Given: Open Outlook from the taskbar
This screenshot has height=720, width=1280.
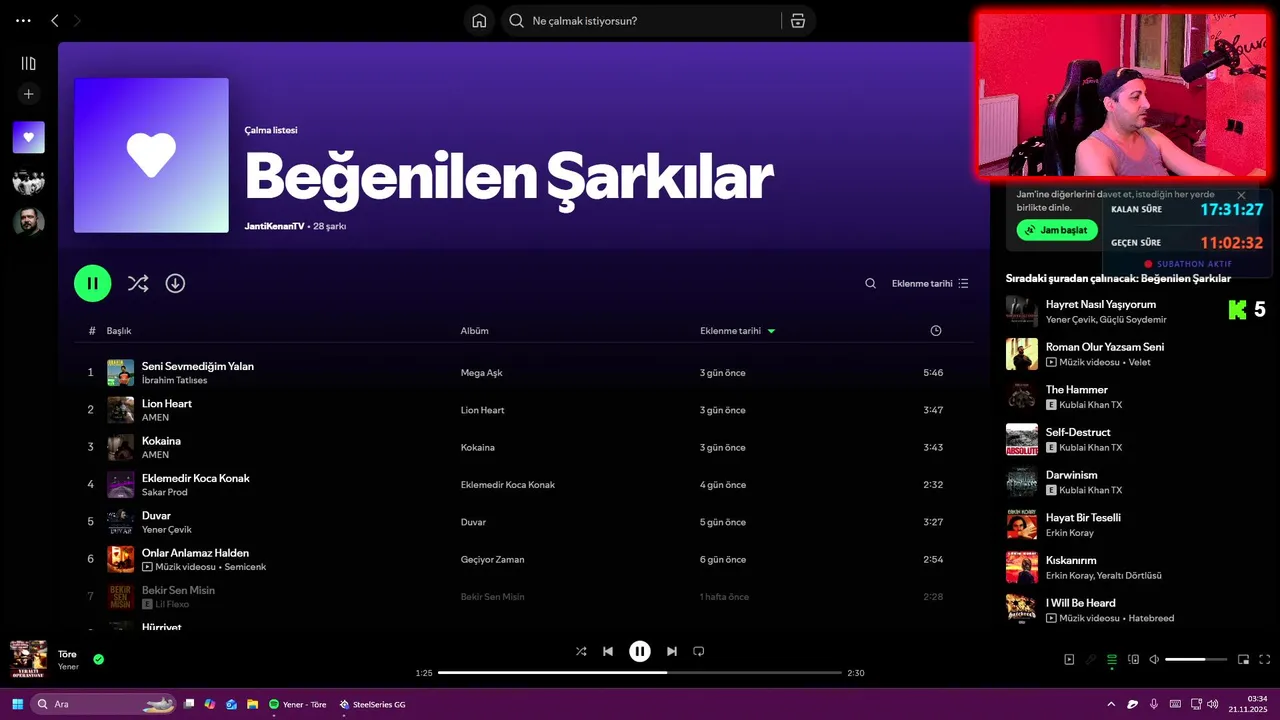Looking at the screenshot, I should [x=231, y=704].
